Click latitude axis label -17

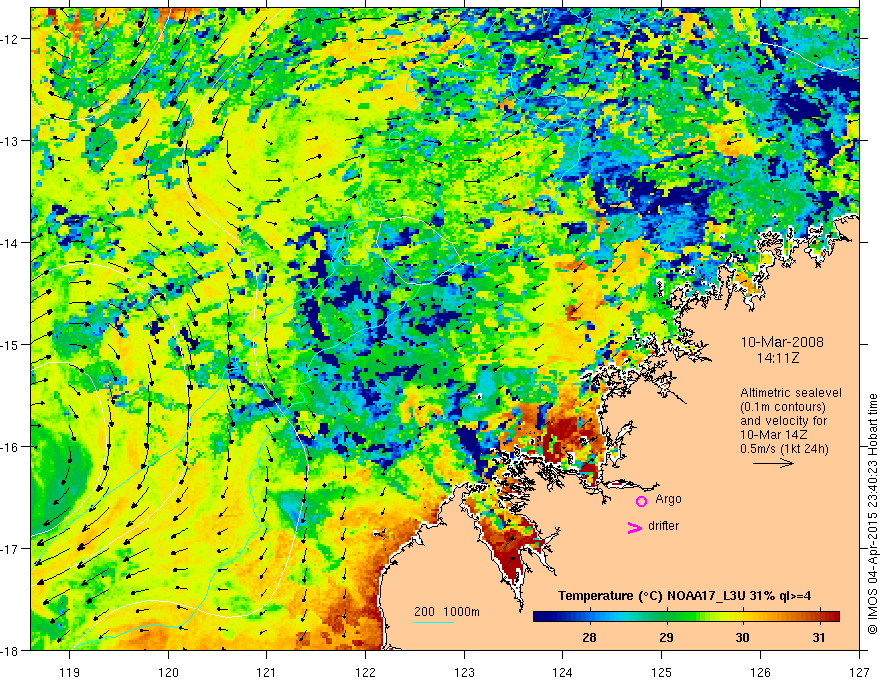tap(10, 548)
